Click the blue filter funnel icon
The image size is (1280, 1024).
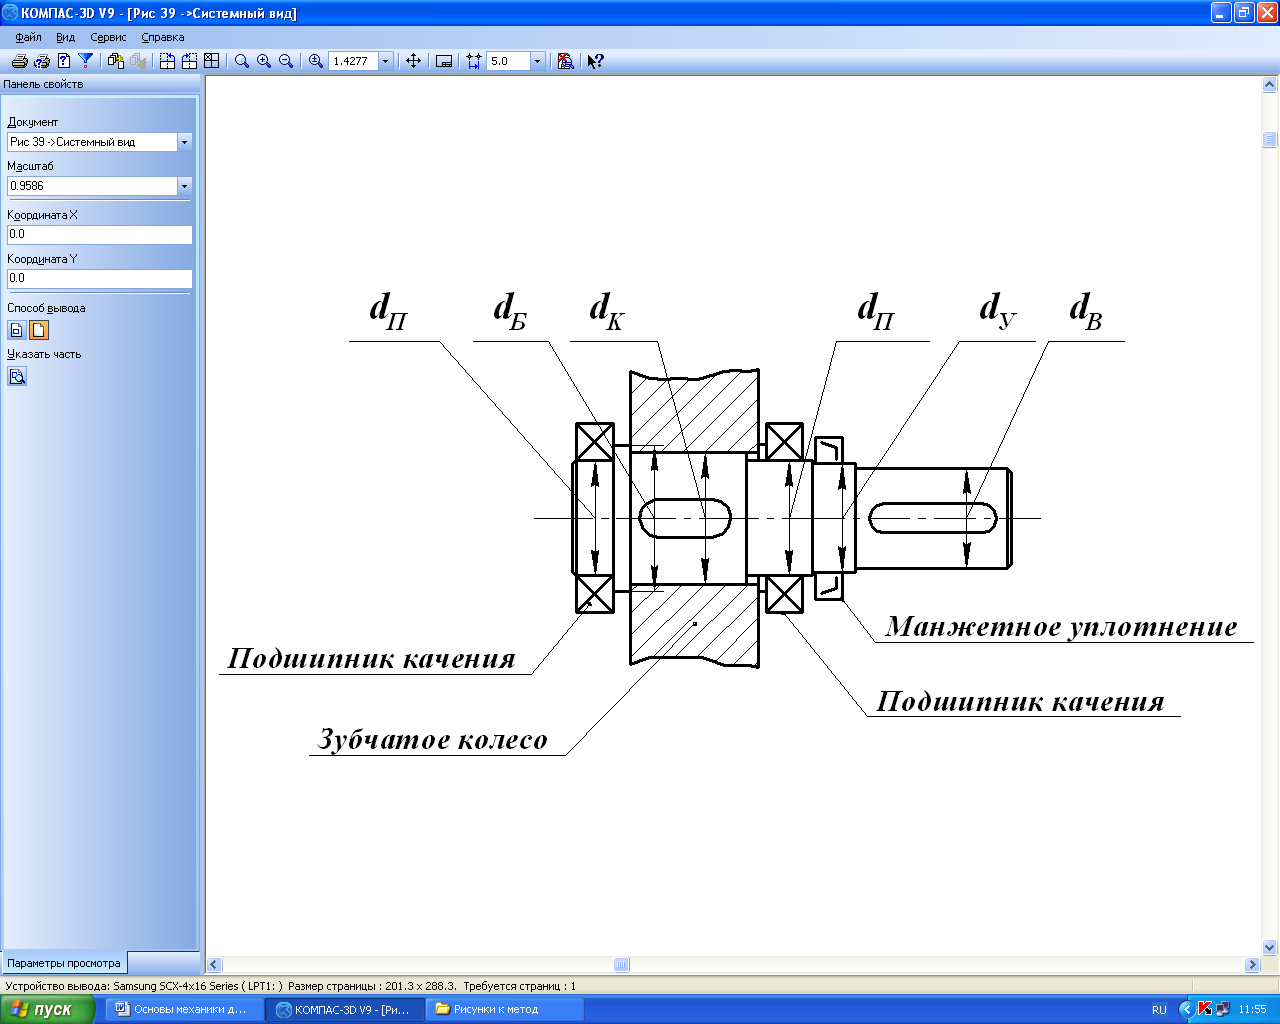[x=86, y=61]
